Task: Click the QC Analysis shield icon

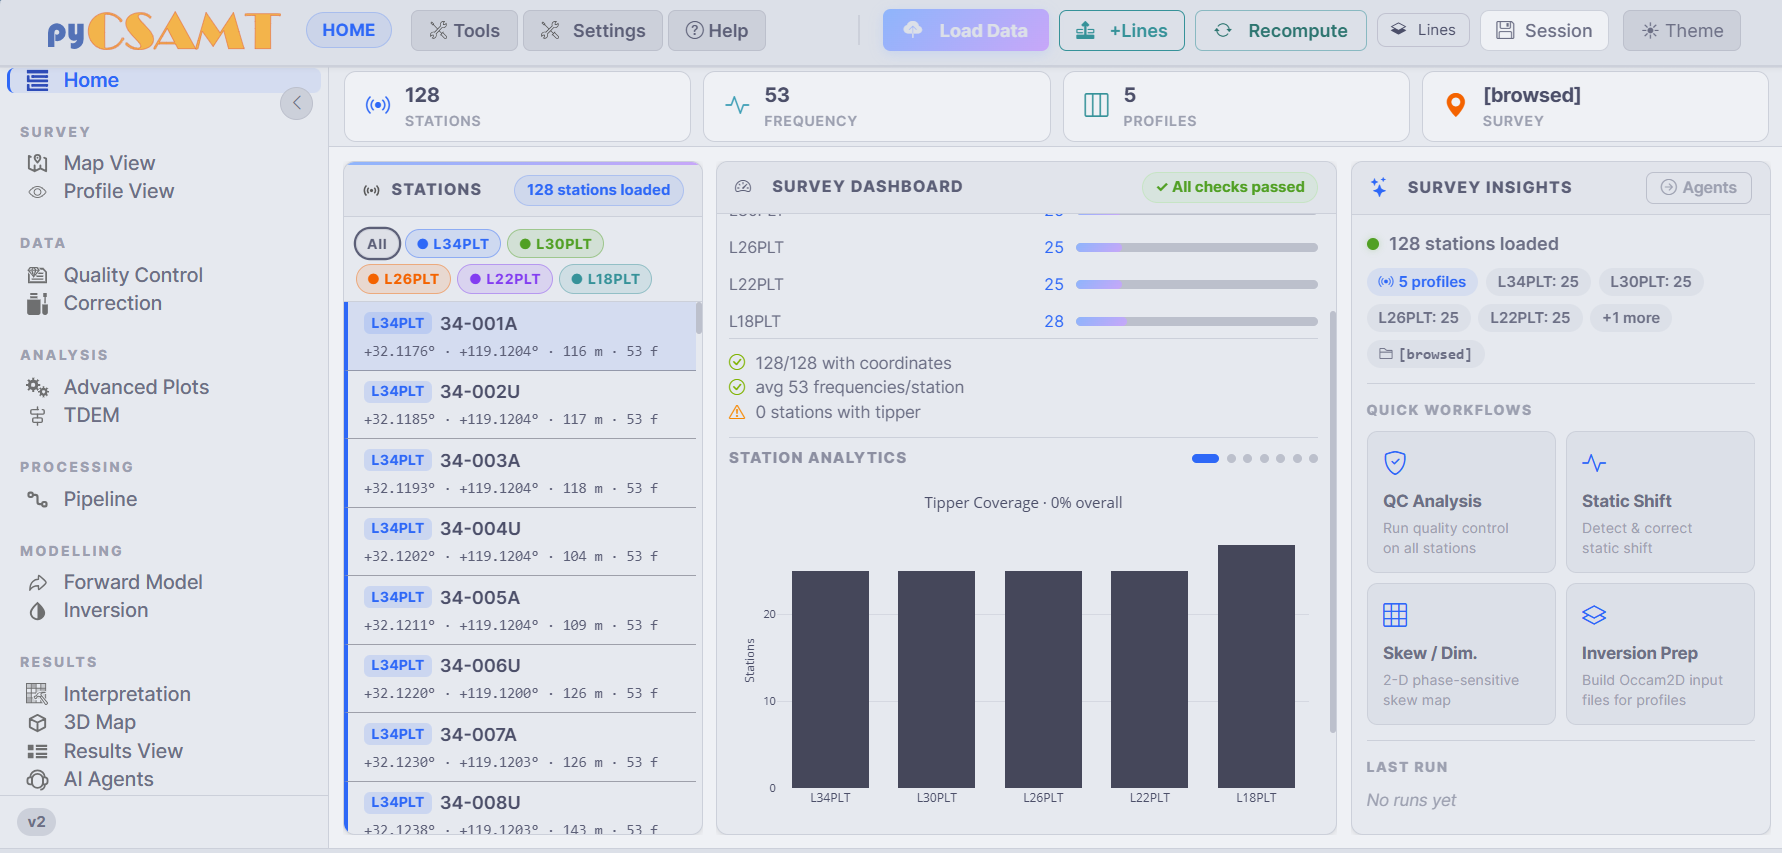Action: (x=1395, y=462)
